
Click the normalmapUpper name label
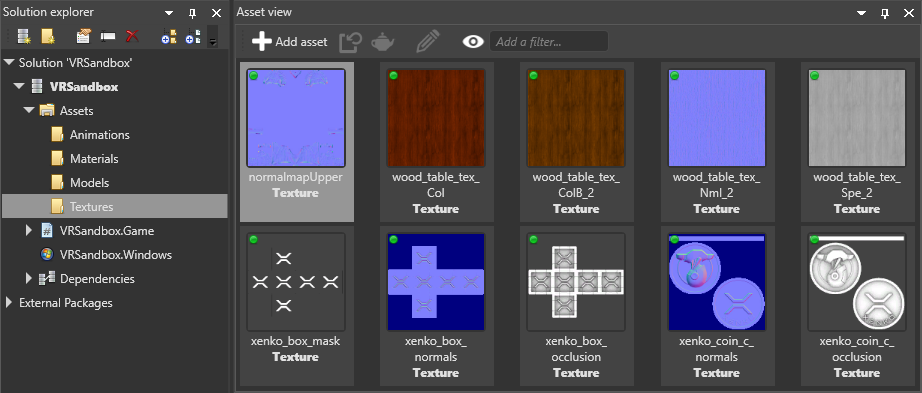coord(296,177)
